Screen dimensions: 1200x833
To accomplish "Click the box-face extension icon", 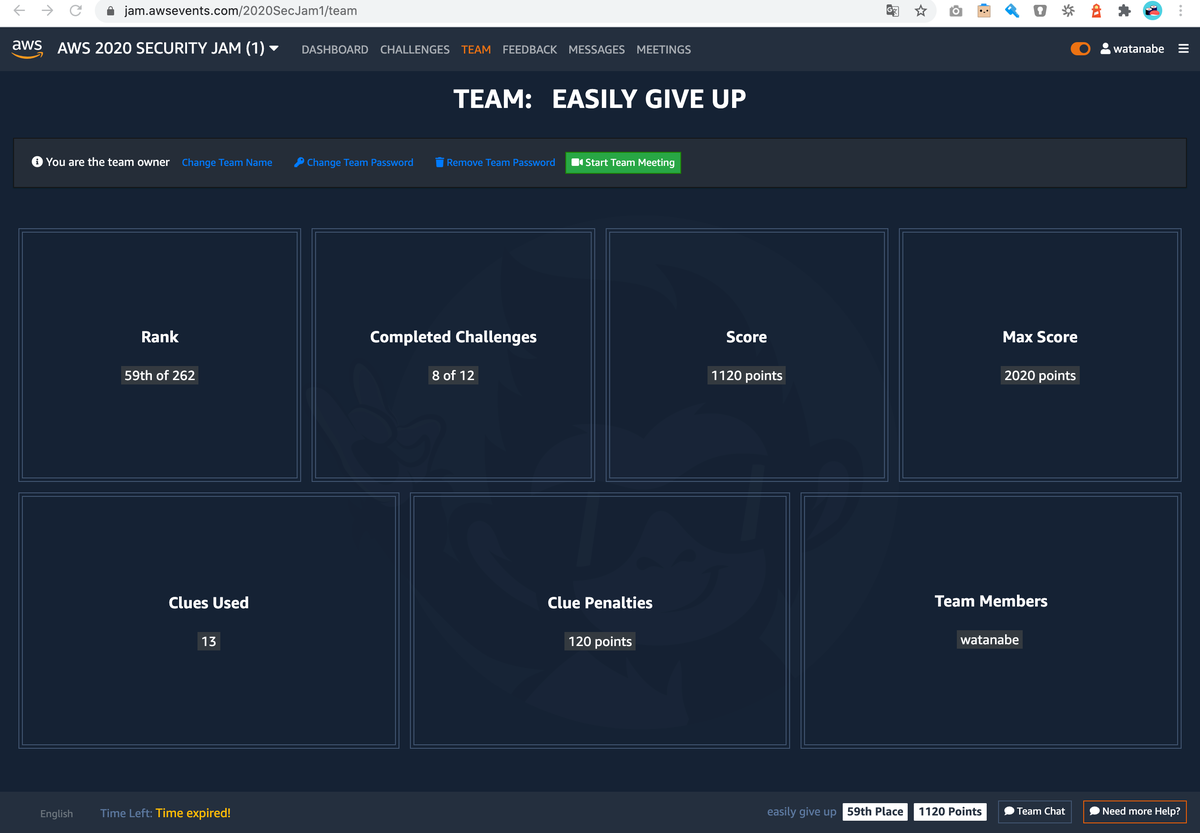I will click(x=984, y=11).
